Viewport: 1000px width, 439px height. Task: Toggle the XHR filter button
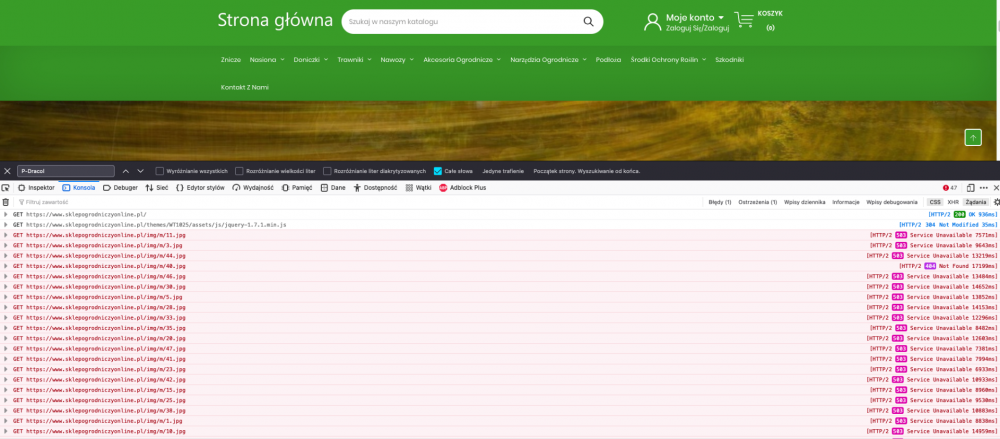tap(953, 202)
